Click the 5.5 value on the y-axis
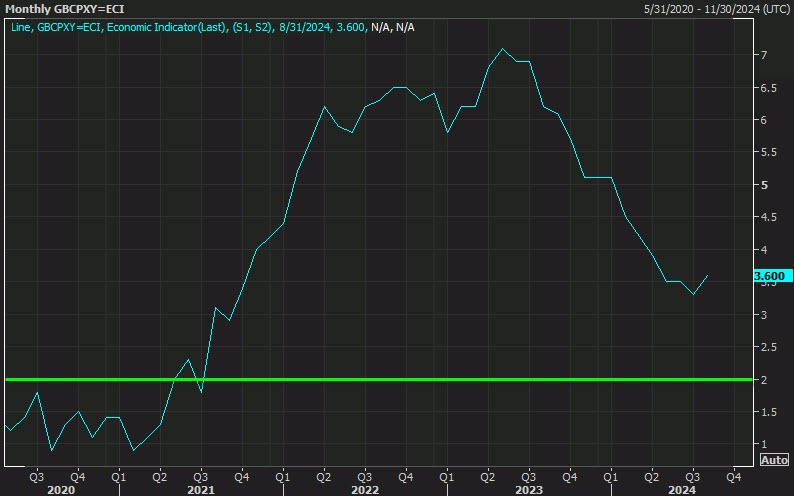 pos(769,152)
